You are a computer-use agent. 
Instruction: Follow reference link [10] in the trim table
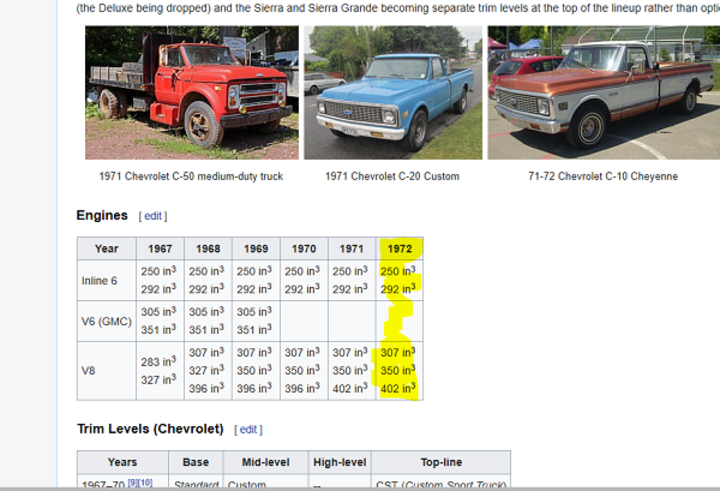pyautogui.click(x=145, y=483)
